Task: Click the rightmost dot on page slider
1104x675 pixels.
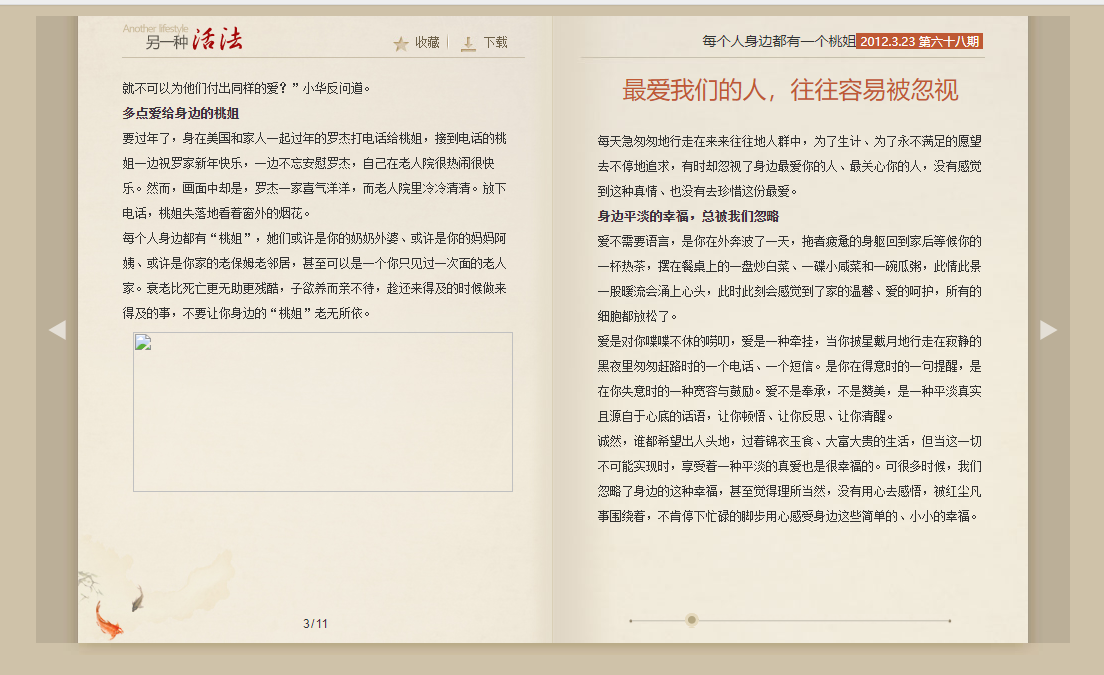Action: point(951,621)
